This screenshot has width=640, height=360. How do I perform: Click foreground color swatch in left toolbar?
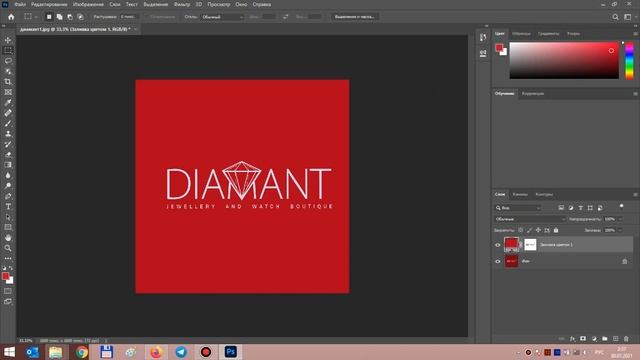click(5, 276)
